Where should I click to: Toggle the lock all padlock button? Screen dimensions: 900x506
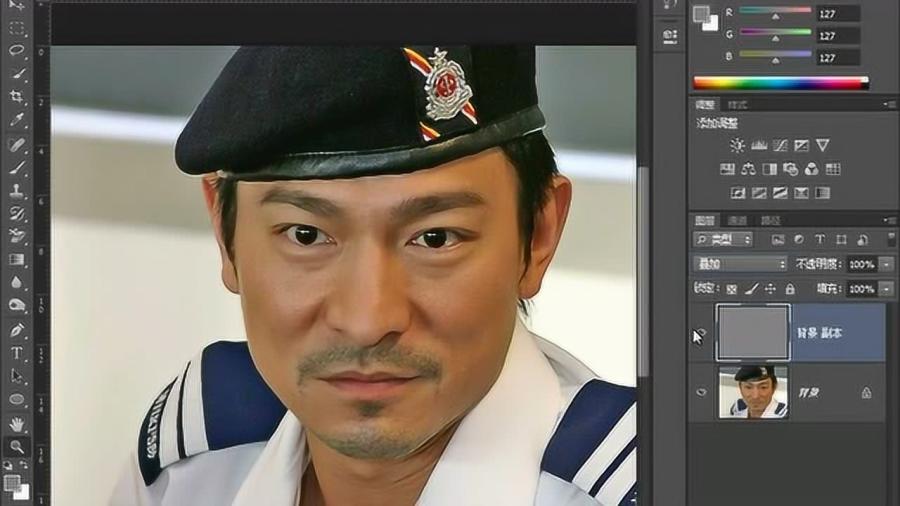point(790,288)
